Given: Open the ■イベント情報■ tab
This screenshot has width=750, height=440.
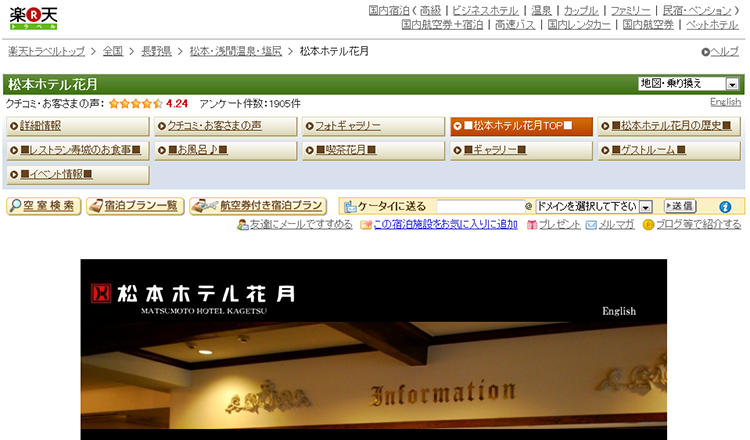Looking at the screenshot, I should tap(78, 175).
